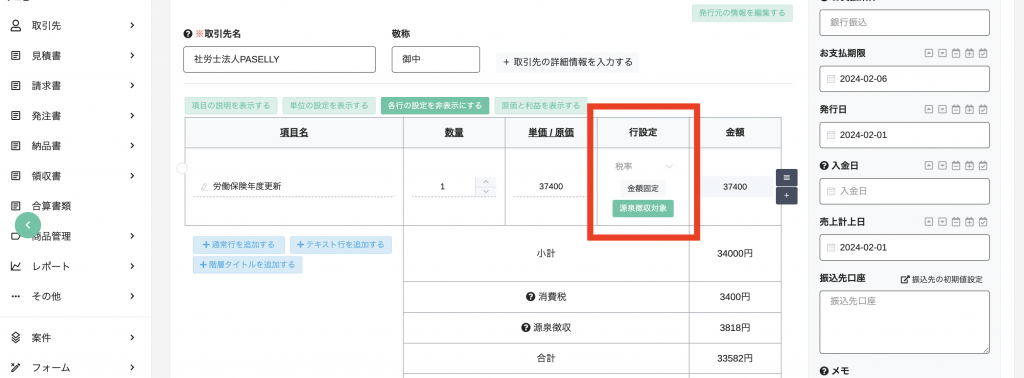Click calendar-plus icon for 売上計上日

[970, 222]
